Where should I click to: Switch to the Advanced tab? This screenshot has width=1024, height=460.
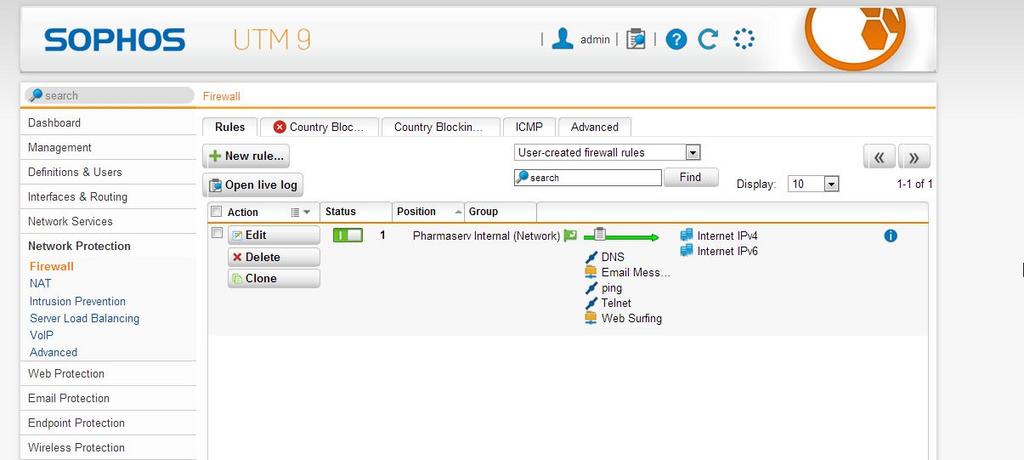(x=594, y=127)
